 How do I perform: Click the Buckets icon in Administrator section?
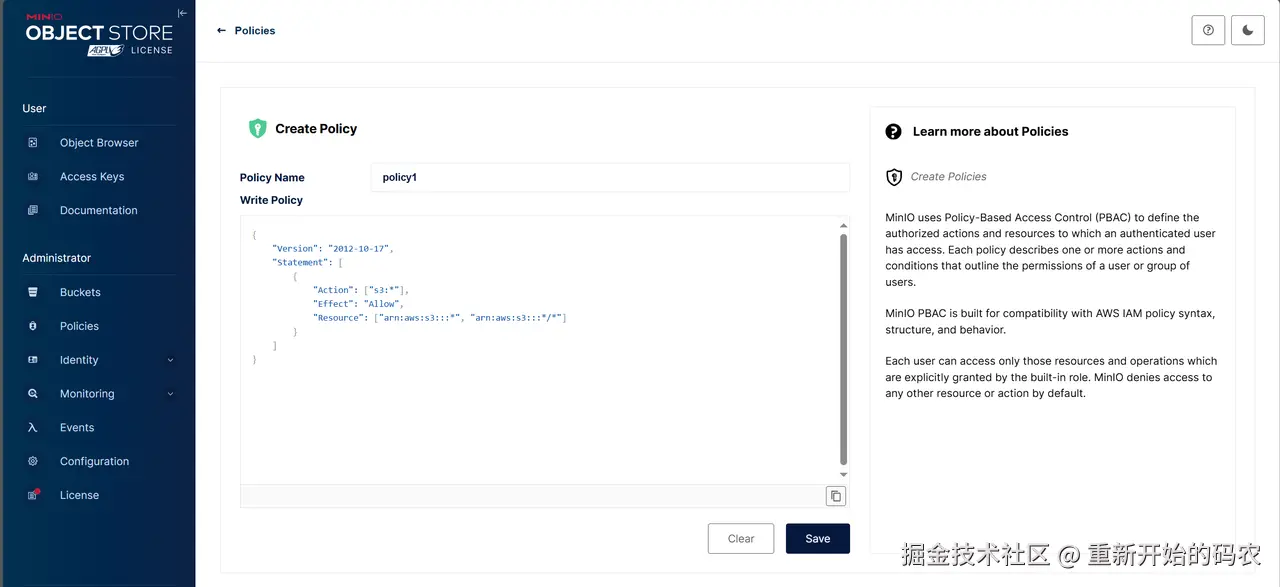33,292
